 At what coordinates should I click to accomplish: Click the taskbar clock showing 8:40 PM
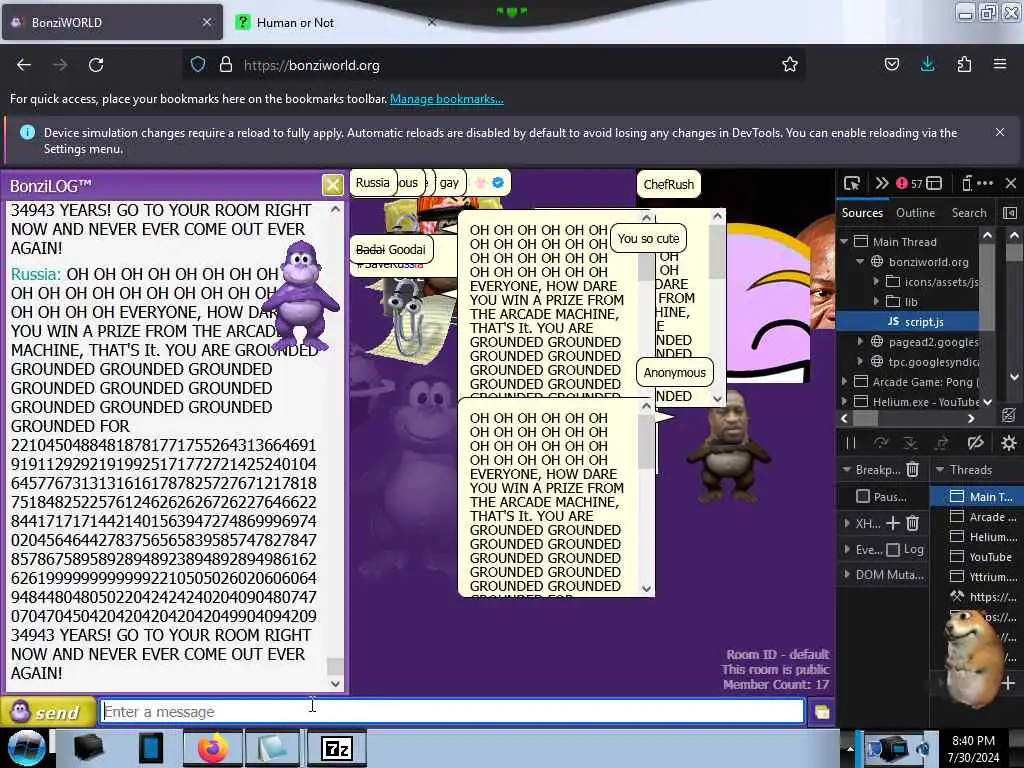click(x=974, y=748)
